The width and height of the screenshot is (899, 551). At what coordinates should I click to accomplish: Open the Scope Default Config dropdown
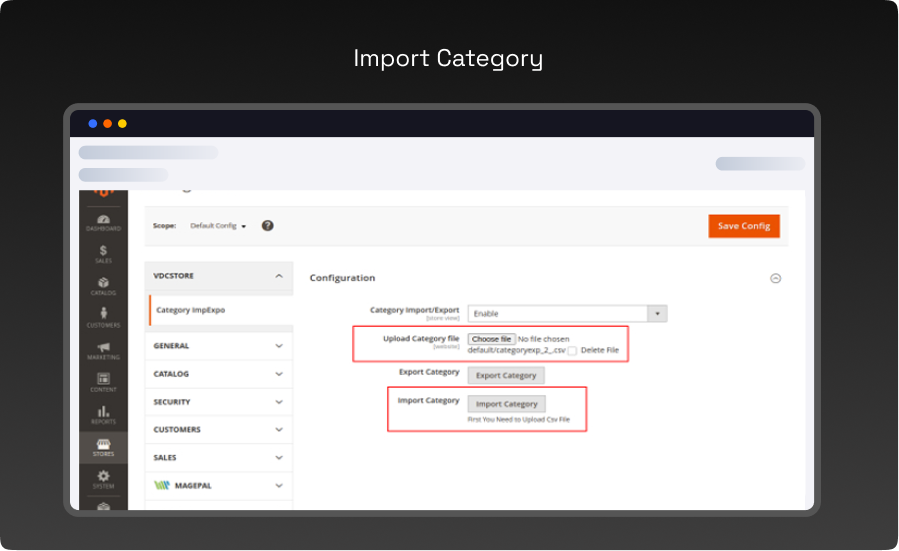(x=218, y=226)
